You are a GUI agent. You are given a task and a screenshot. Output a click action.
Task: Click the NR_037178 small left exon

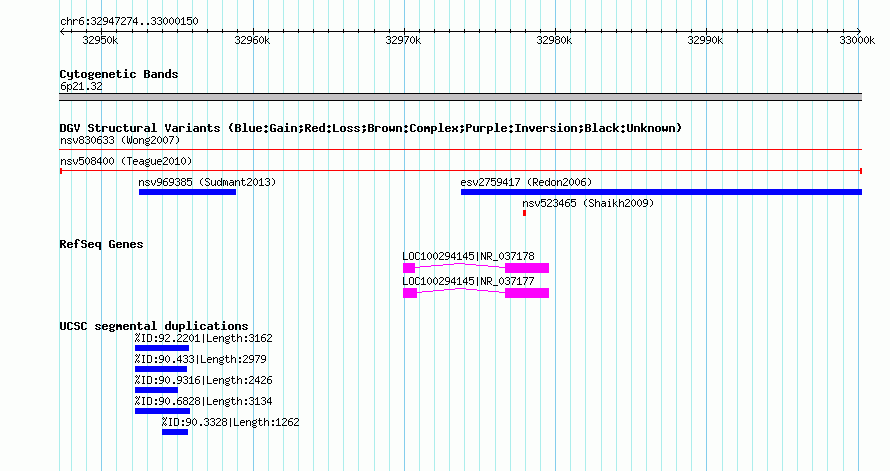tap(409, 268)
